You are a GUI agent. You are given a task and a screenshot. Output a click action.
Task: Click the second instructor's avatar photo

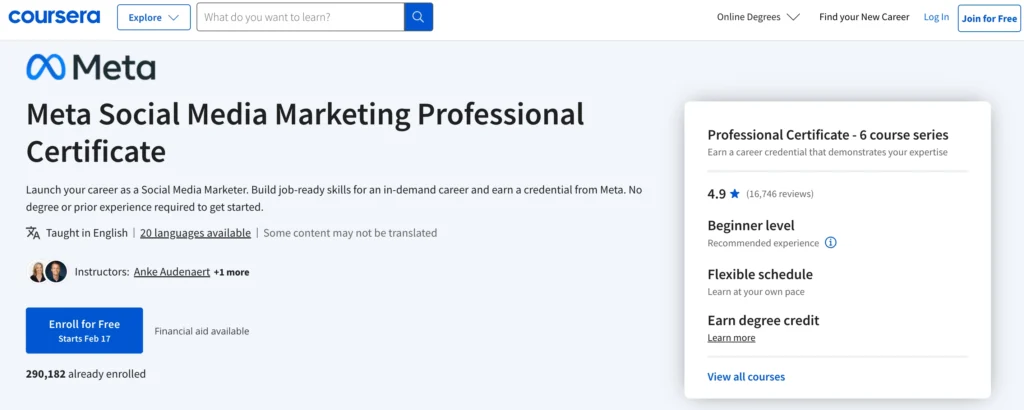point(56,272)
